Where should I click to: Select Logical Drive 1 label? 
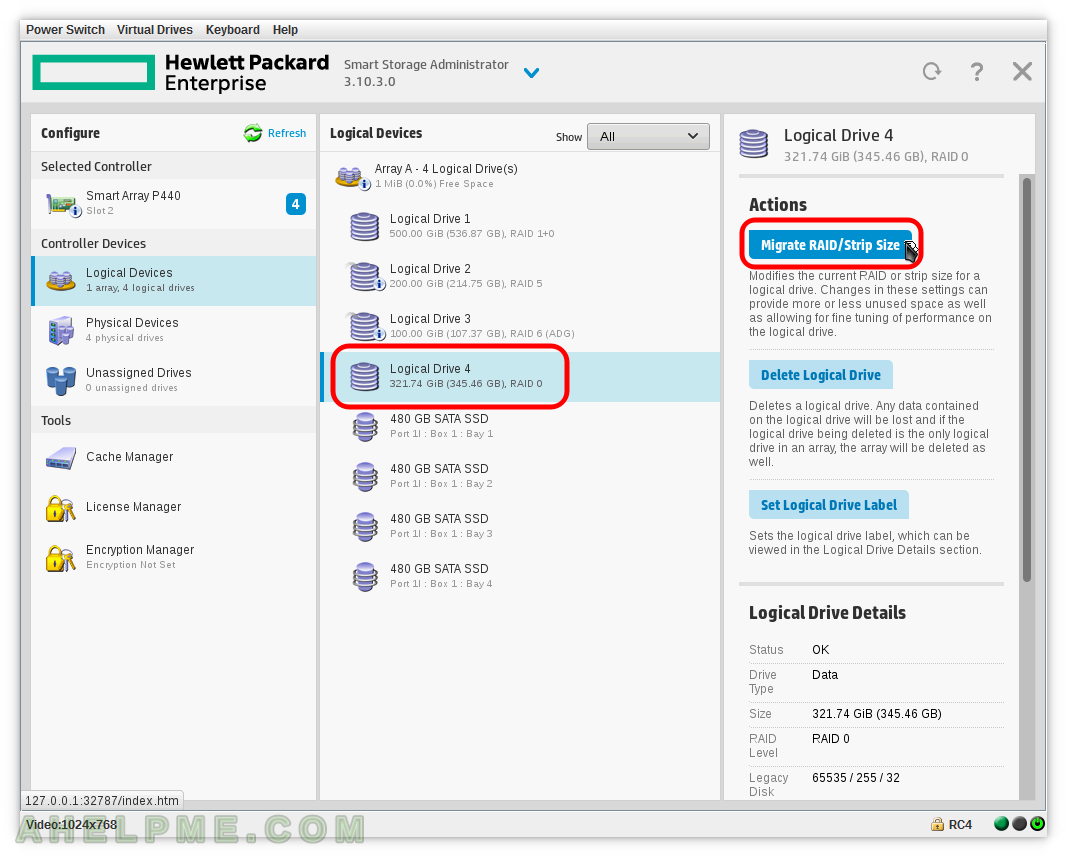(430, 219)
